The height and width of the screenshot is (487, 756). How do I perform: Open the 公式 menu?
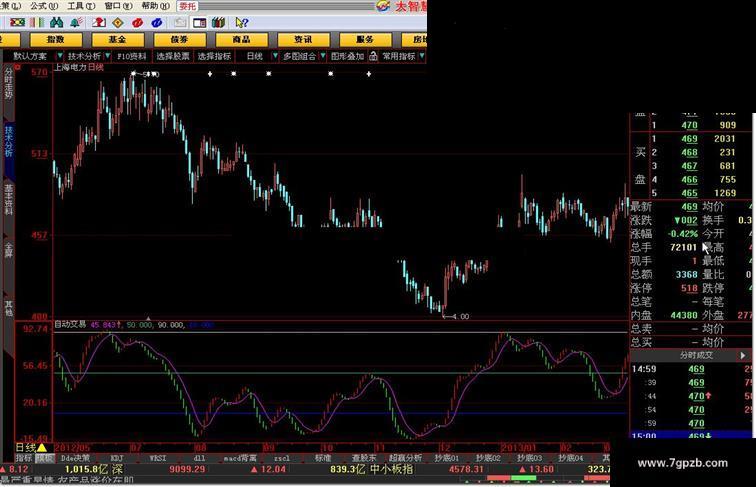[x=44, y=6]
